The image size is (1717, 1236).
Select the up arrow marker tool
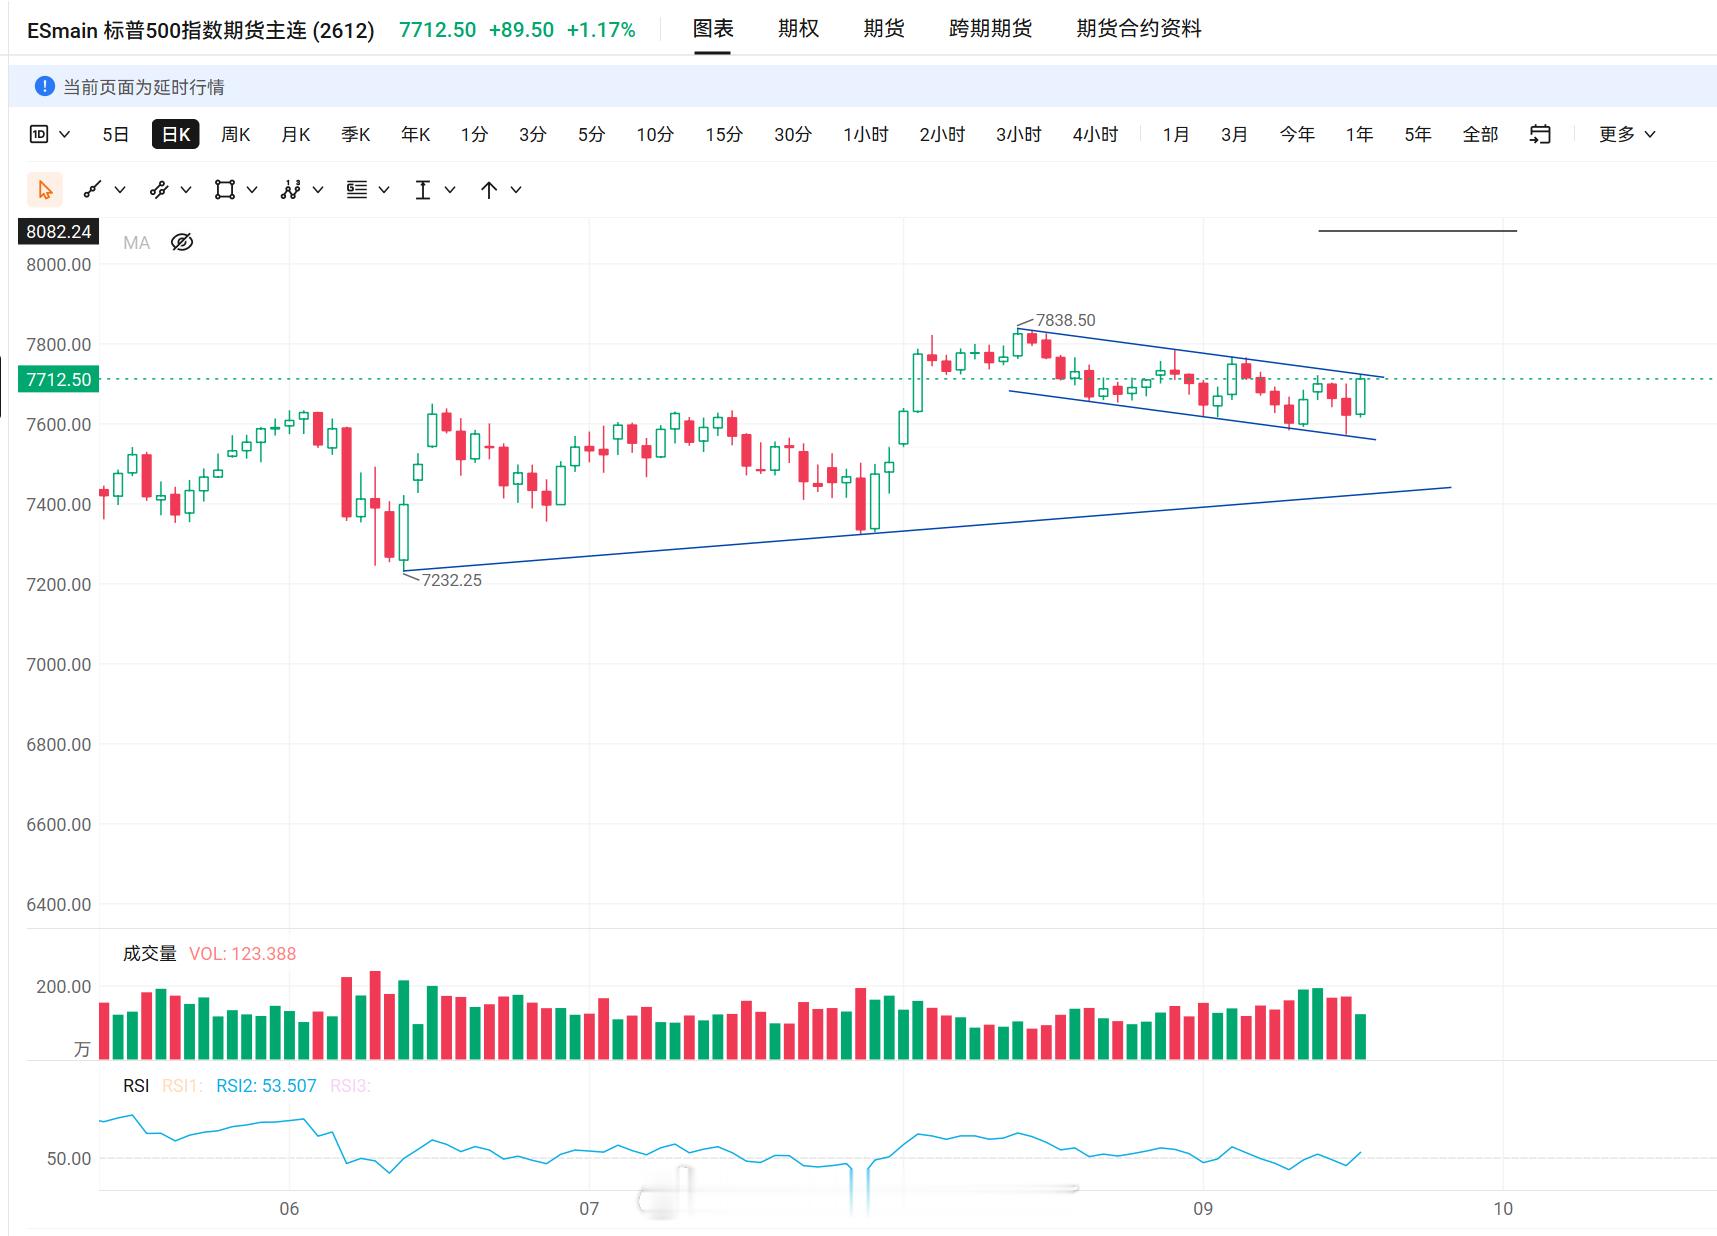coord(489,190)
